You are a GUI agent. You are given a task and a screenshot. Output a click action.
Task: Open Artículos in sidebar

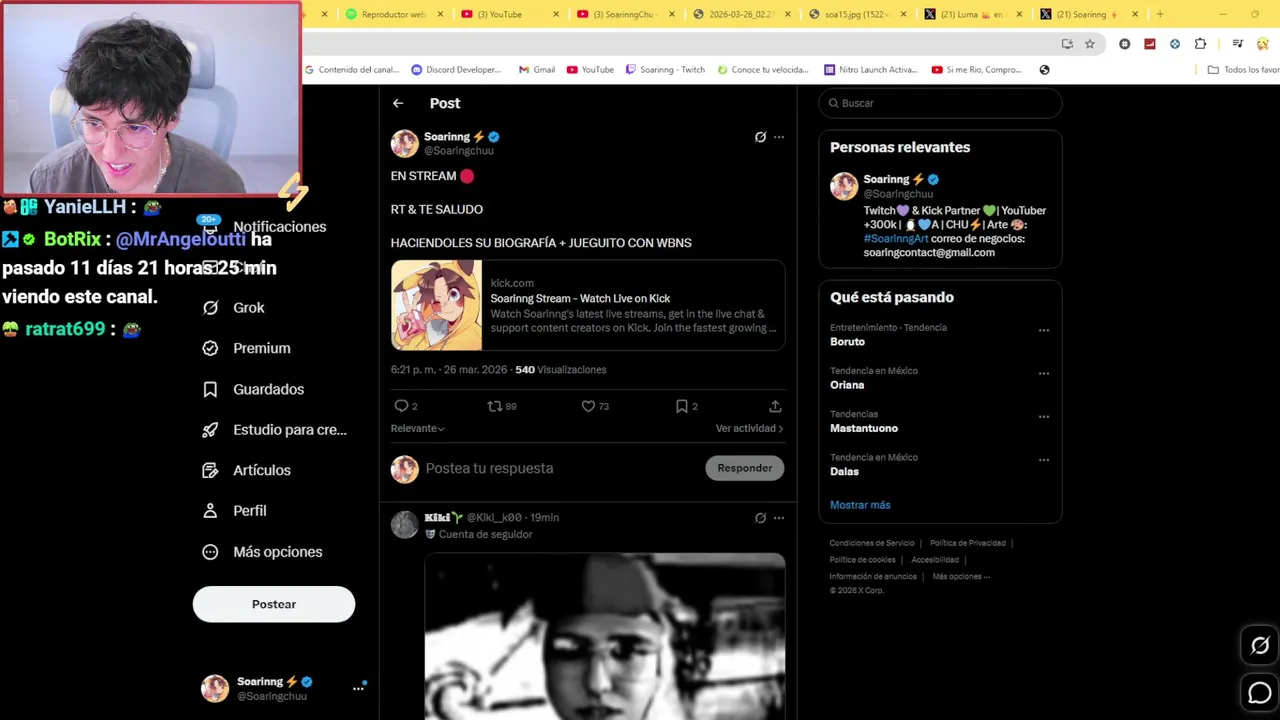pos(246,470)
